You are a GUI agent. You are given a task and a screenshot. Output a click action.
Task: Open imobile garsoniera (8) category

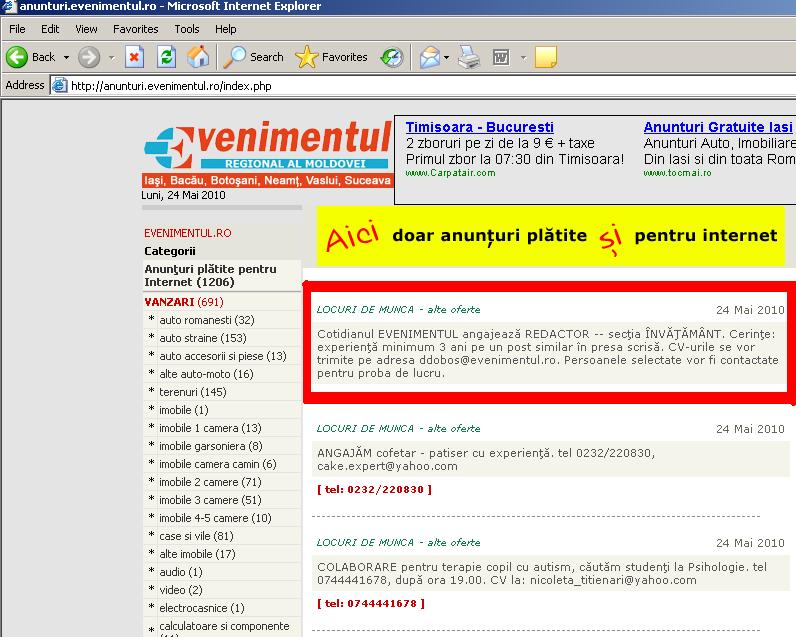click(x=211, y=446)
